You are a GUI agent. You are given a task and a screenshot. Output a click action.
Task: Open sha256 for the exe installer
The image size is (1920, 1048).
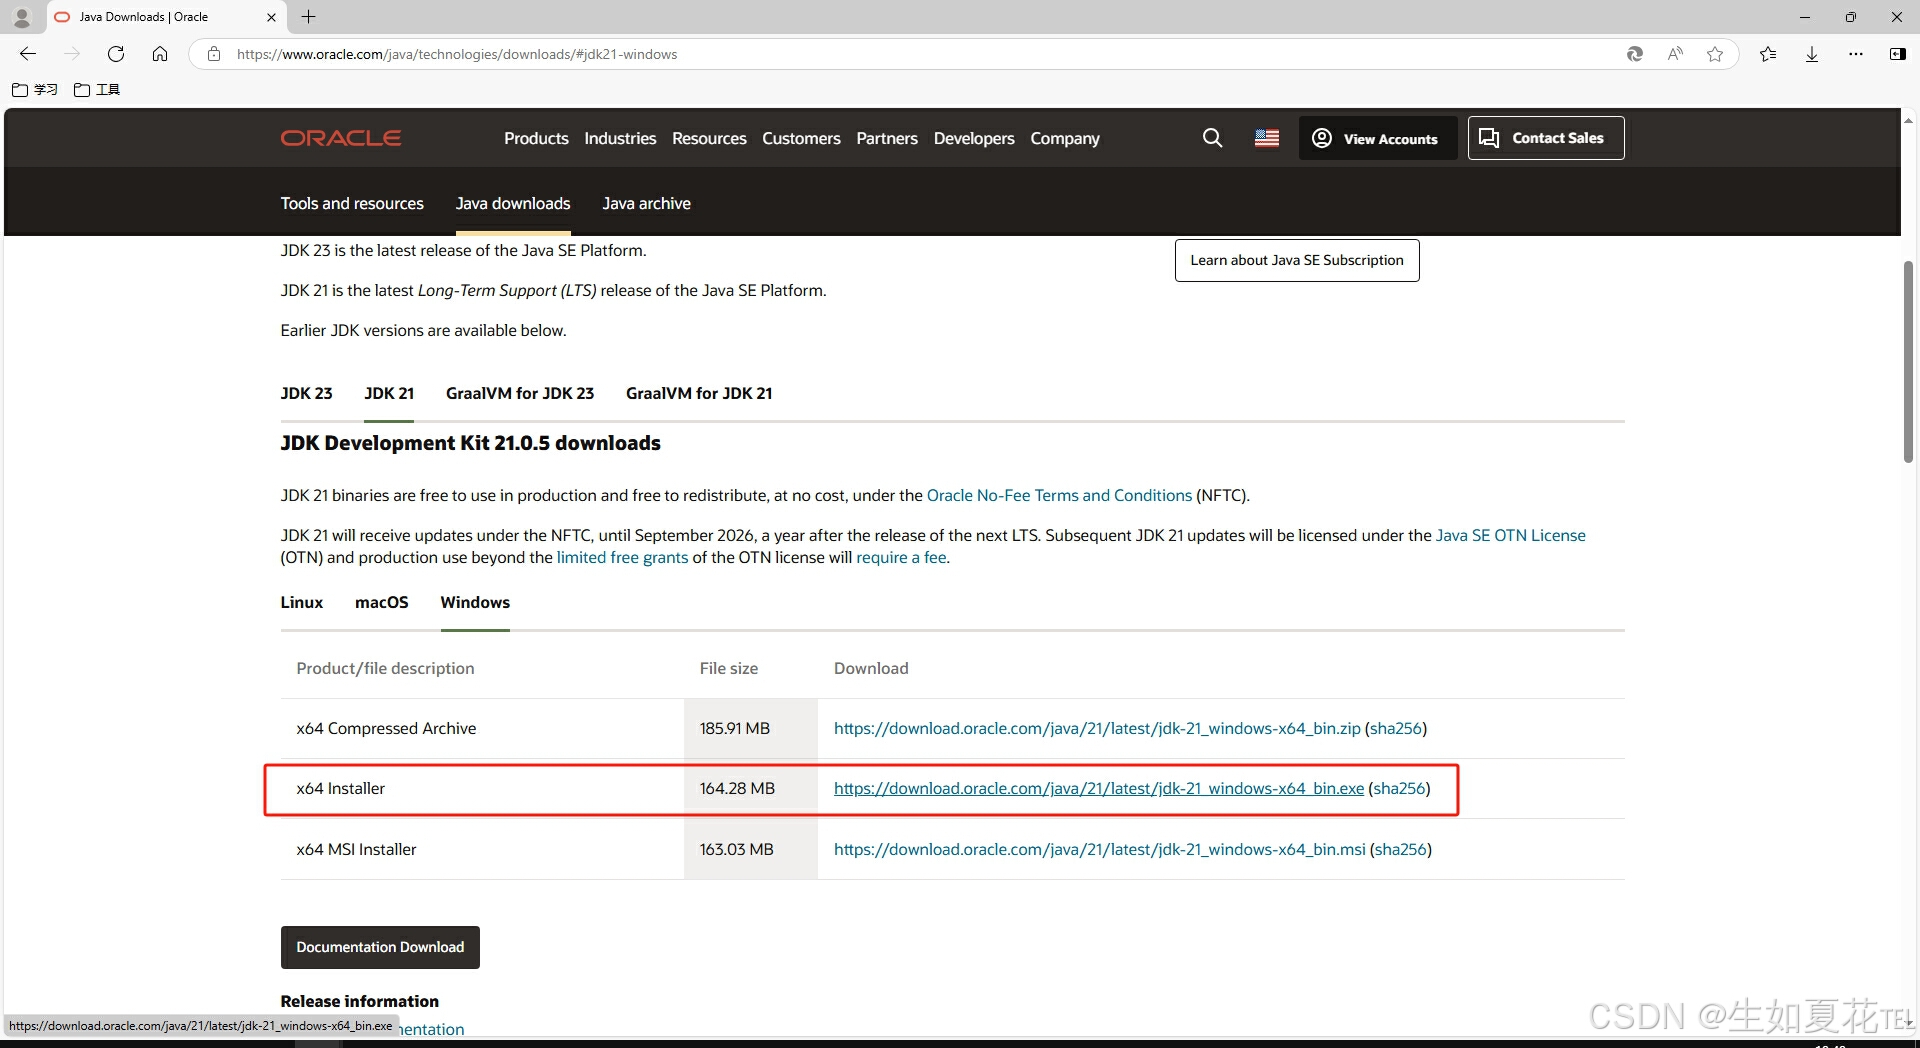pos(1399,788)
